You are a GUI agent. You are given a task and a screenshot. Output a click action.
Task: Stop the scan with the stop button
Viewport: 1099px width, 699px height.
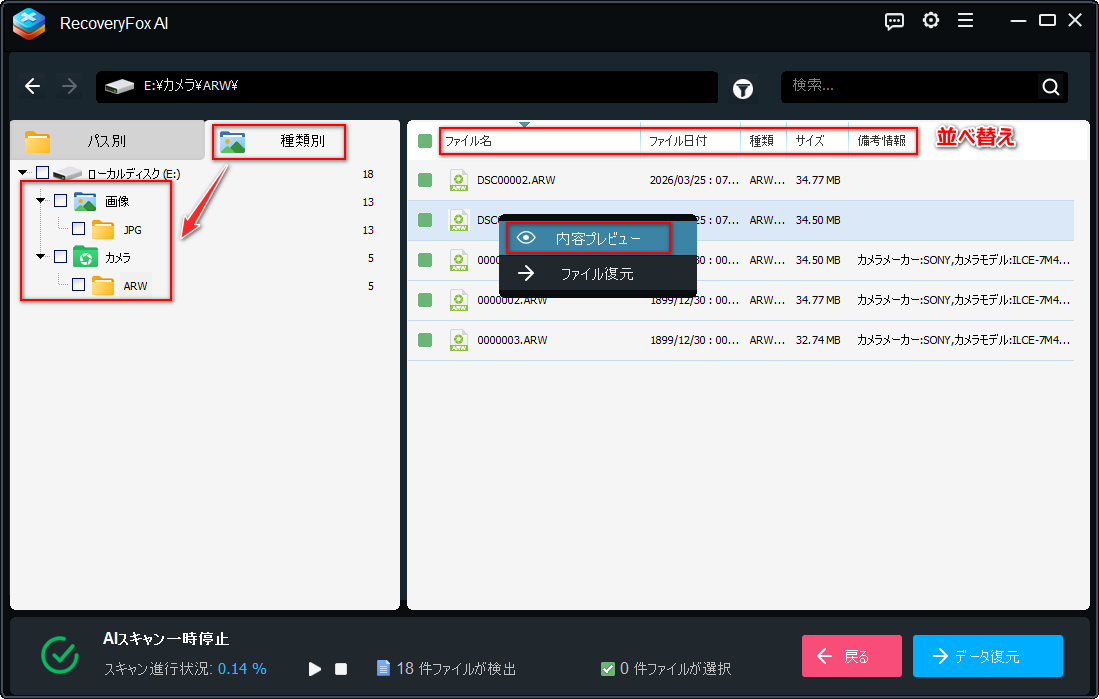coord(341,669)
